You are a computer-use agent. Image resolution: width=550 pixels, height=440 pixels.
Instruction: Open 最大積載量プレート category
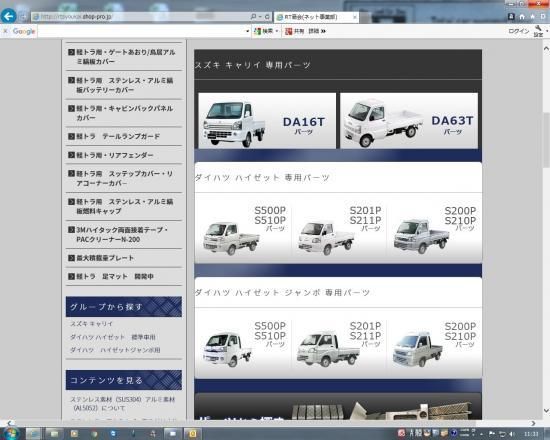(124, 258)
